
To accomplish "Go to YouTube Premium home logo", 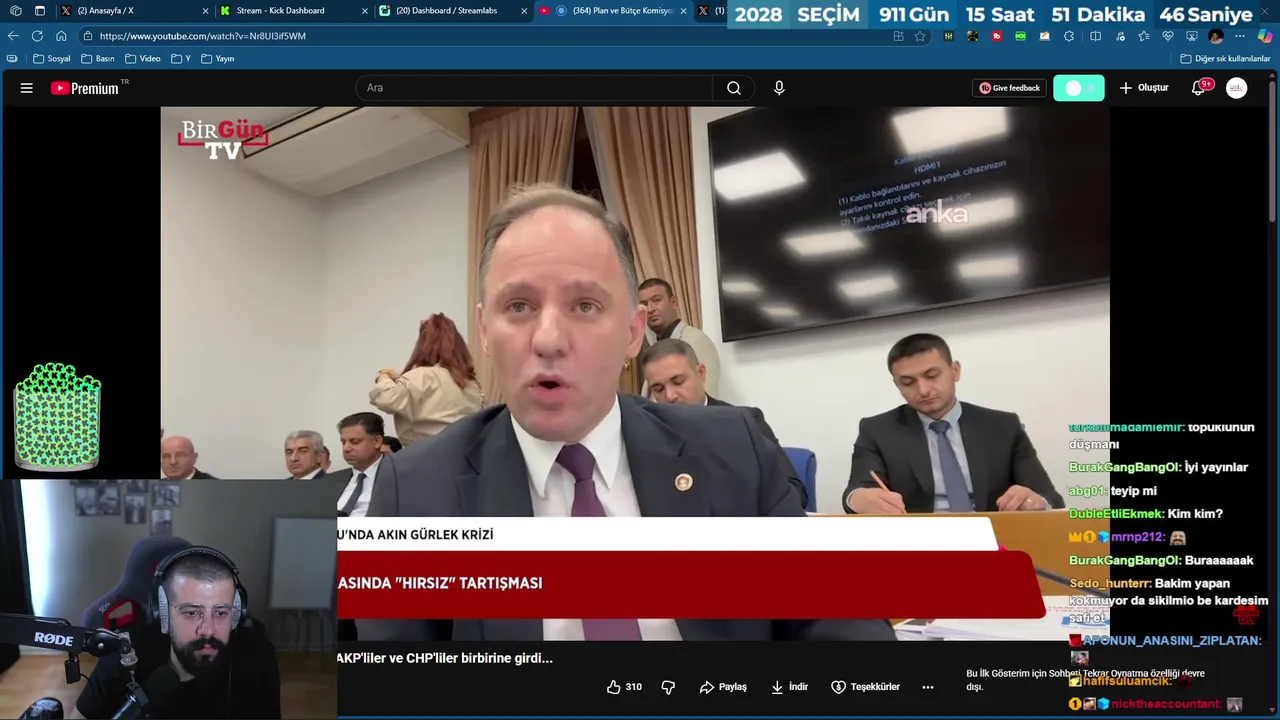I will 85,88.
